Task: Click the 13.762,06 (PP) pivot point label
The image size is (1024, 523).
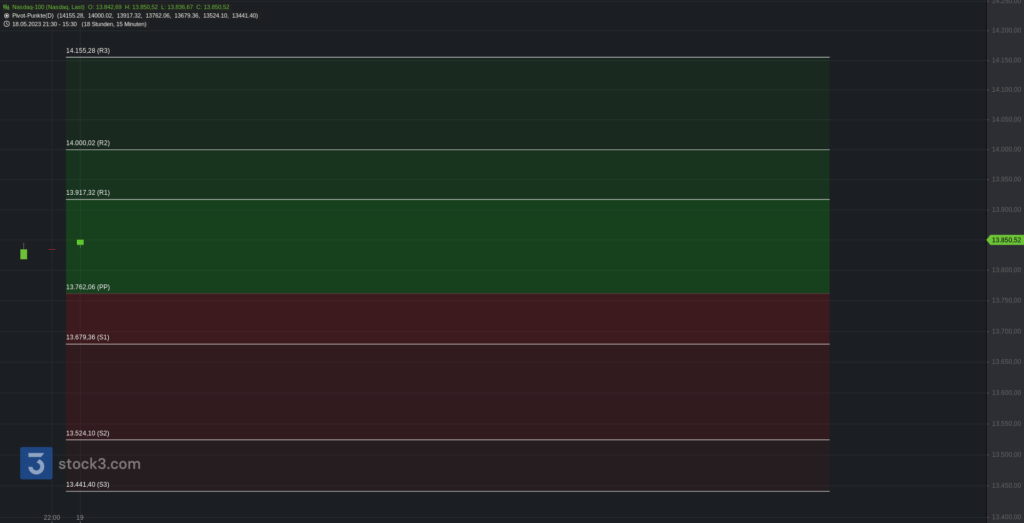Action: pyautogui.click(x=88, y=287)
